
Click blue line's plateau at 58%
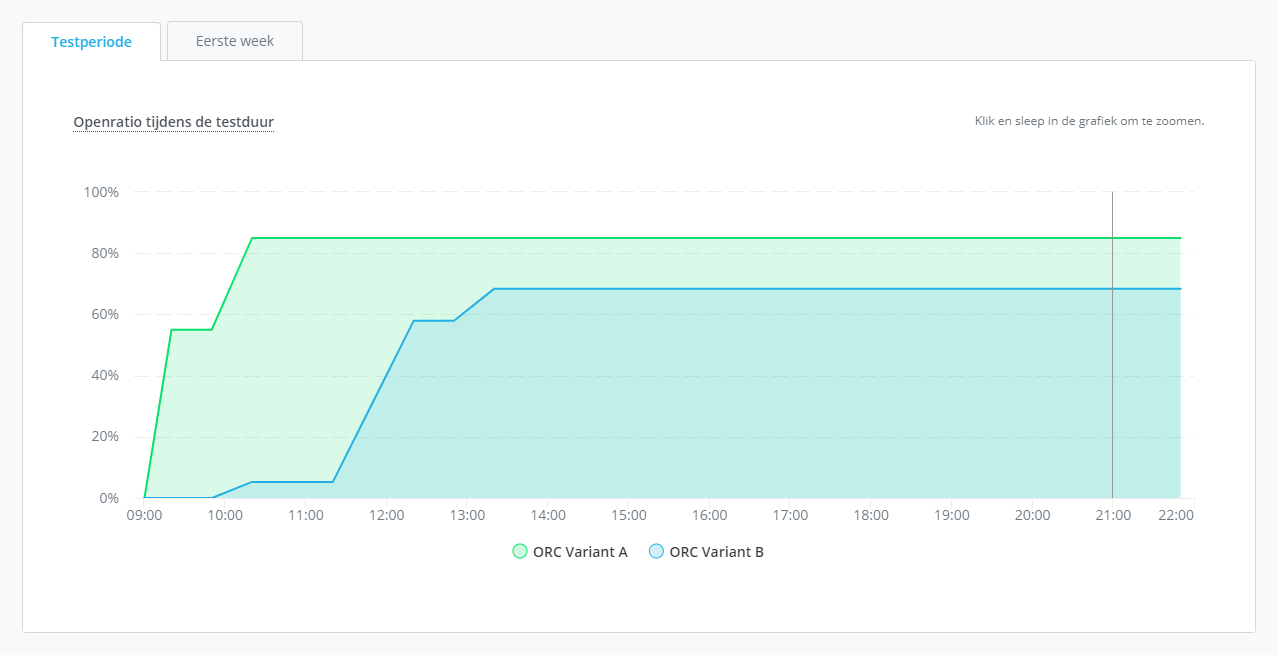pyautogui.click(x=434, y=321)
